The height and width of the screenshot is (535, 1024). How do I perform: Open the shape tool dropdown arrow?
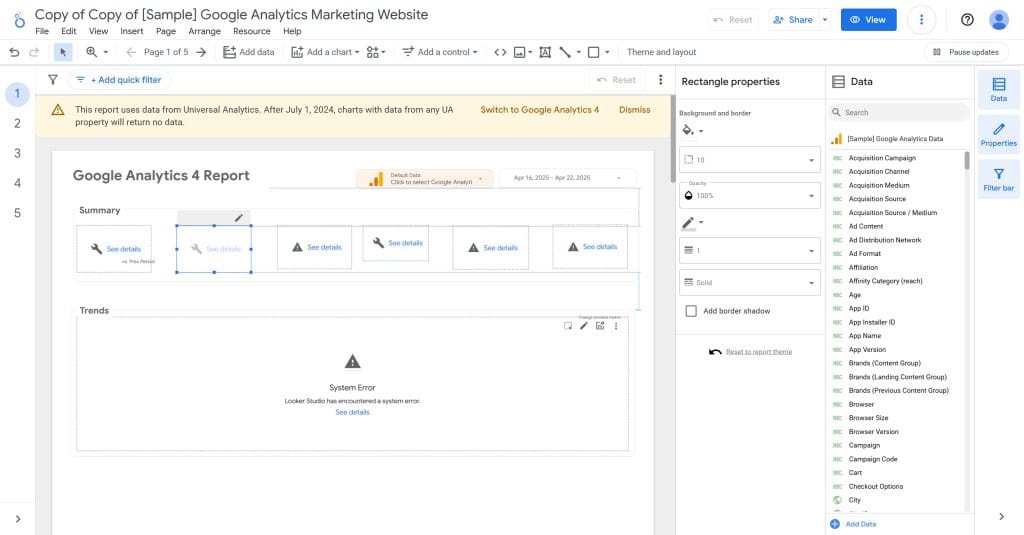(x=607, y=52)
